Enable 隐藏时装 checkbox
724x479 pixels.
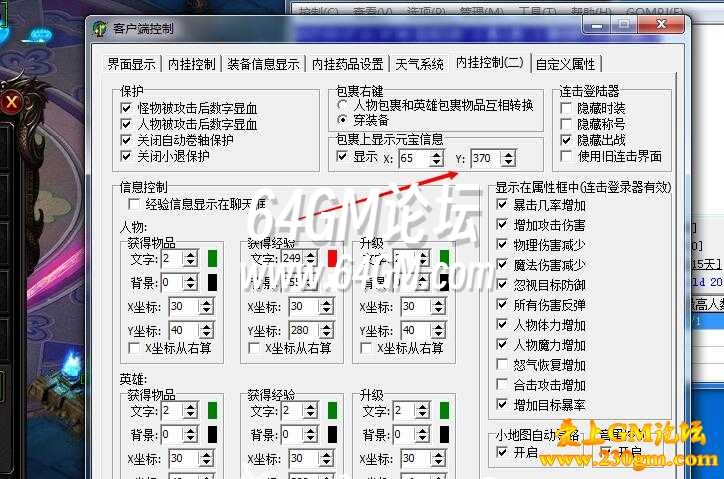566,108
